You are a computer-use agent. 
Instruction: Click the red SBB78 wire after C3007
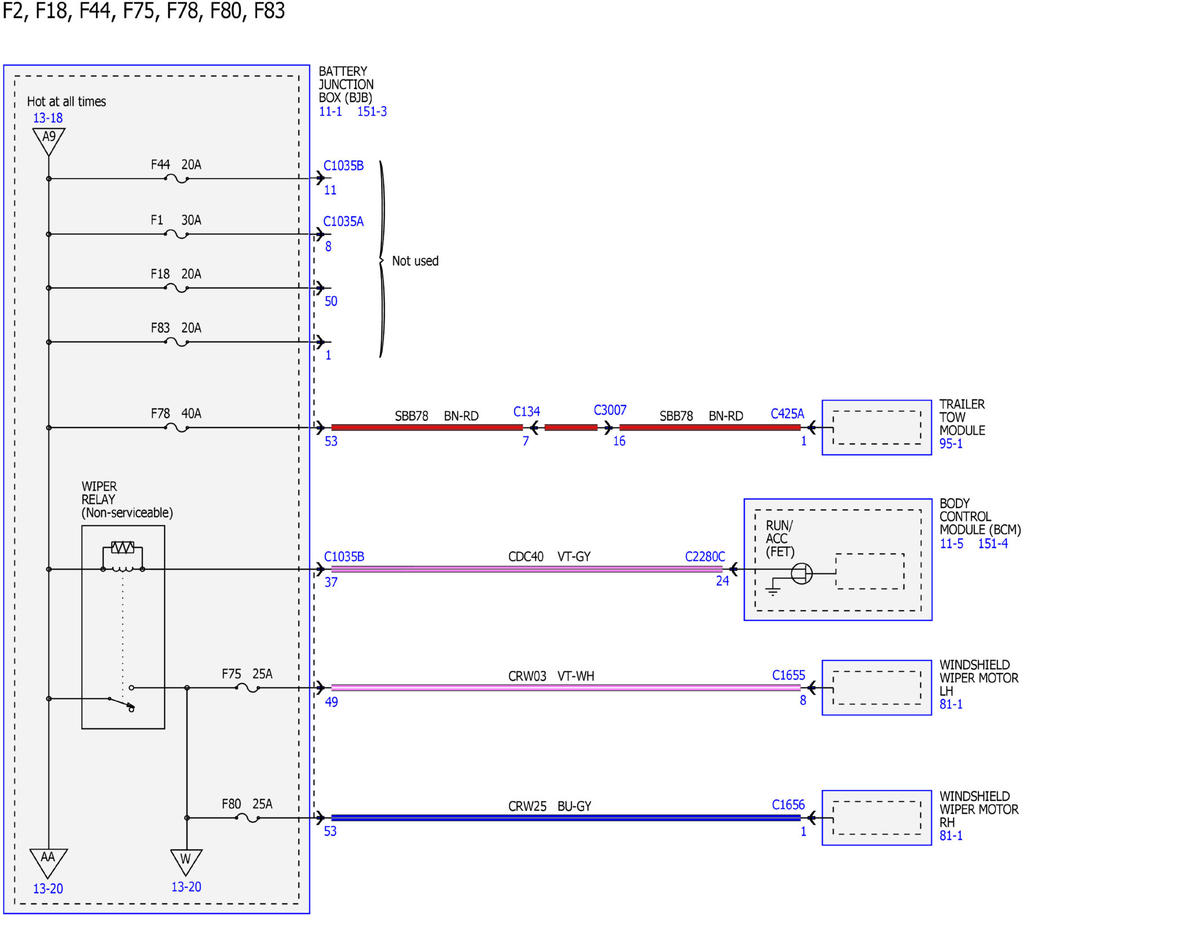(x=710, y=428)
